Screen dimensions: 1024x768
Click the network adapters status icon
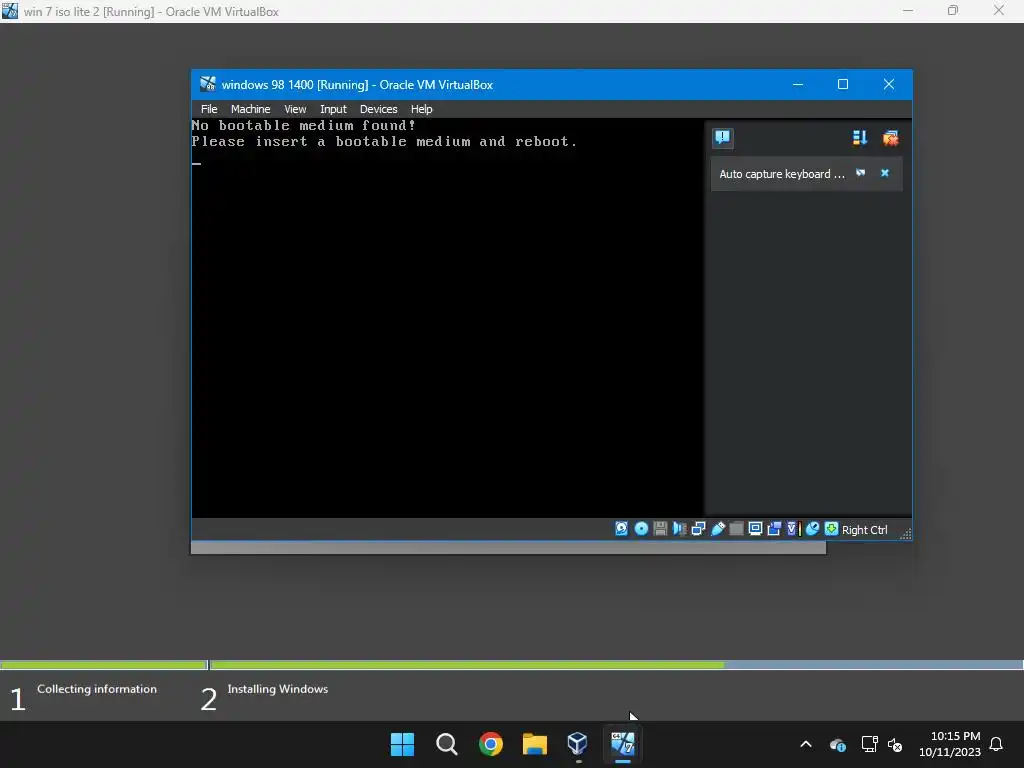click(x=698, y=529)
